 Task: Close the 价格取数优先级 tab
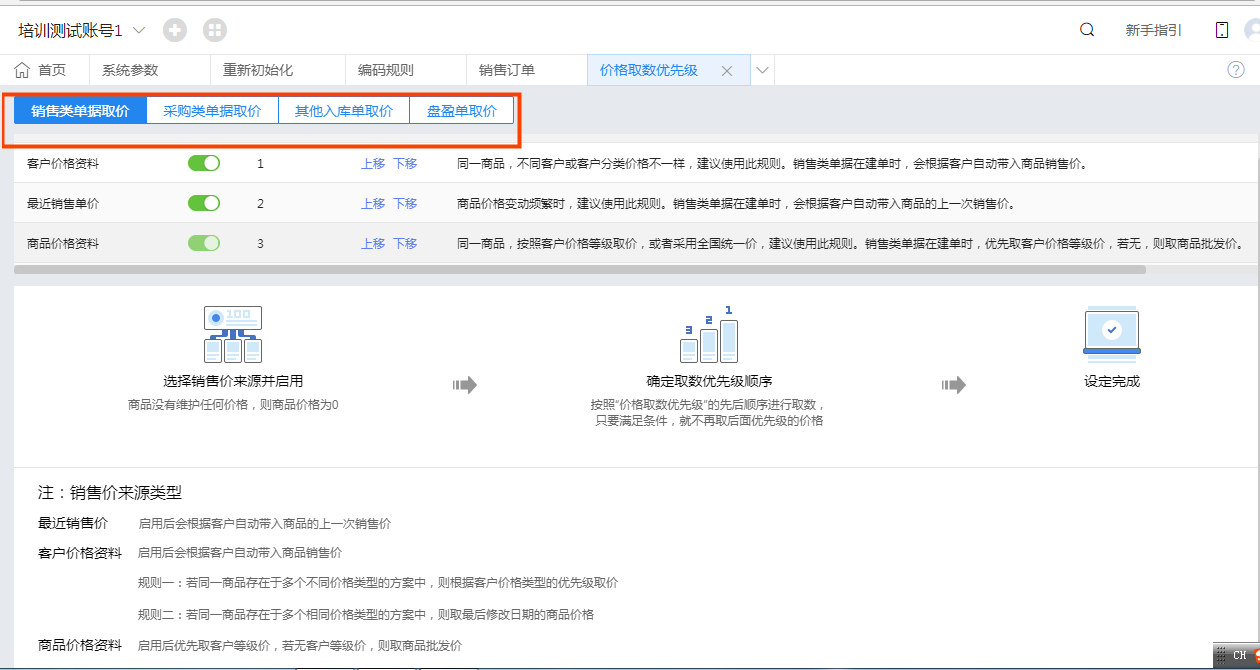point(727,71)
